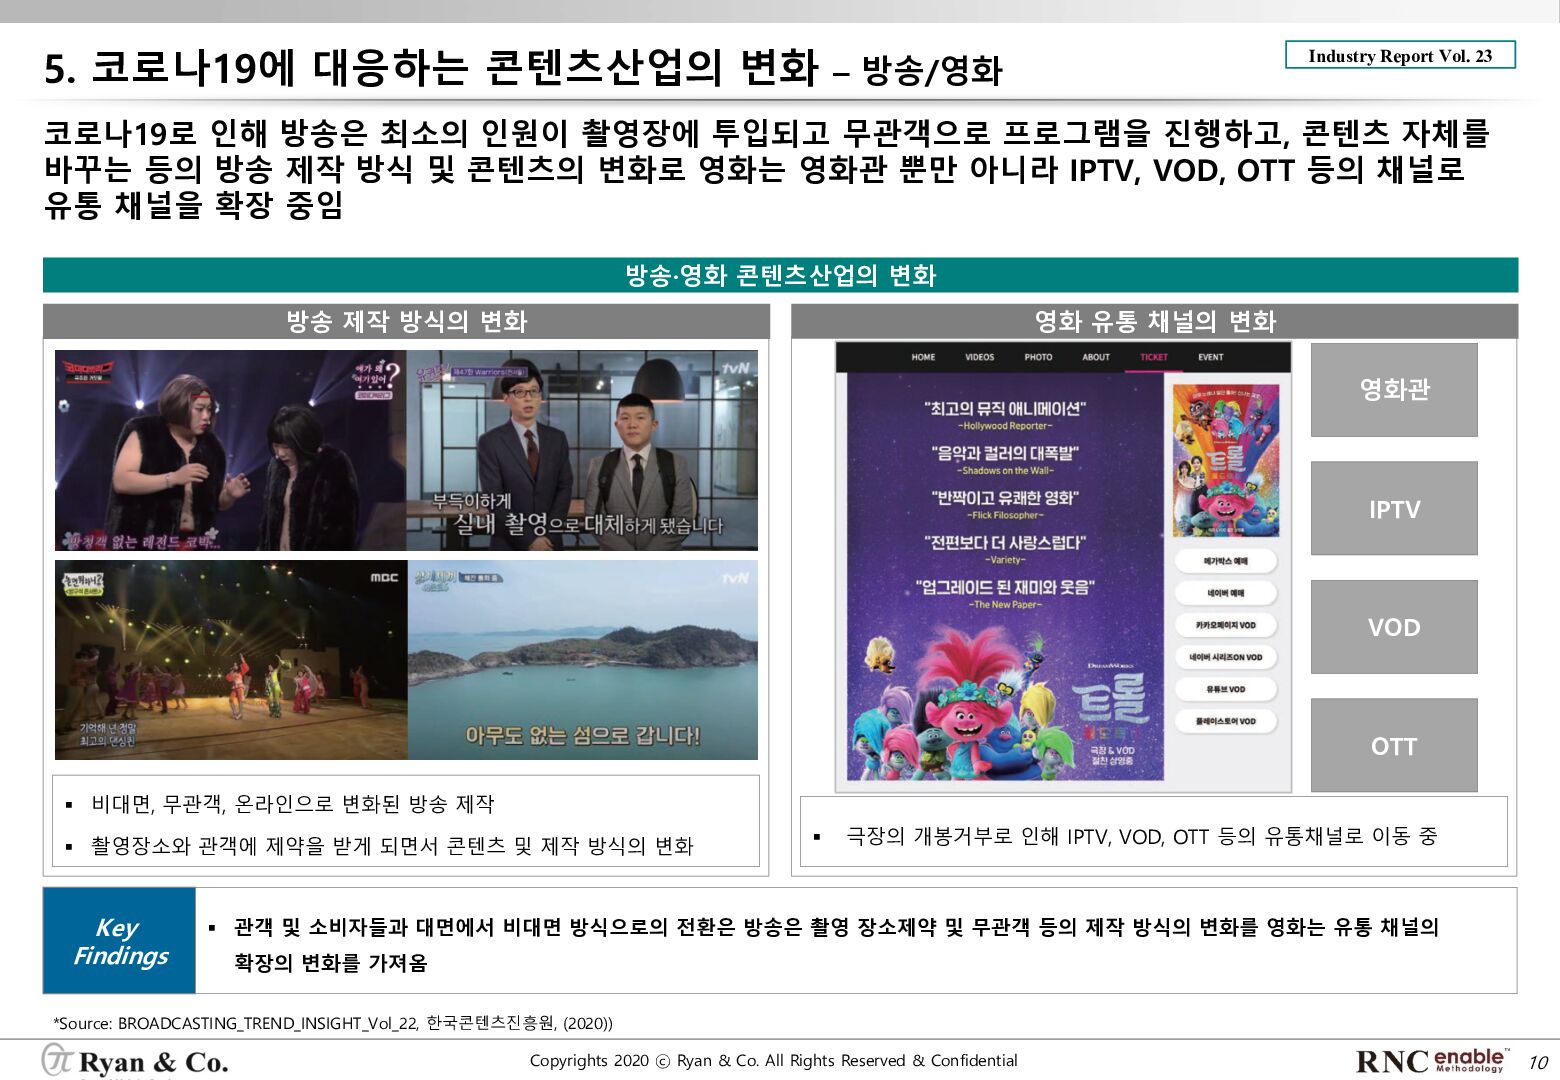Select the gray OTT channel box
1560x1080 pixels.
(x=1394, y=746)
